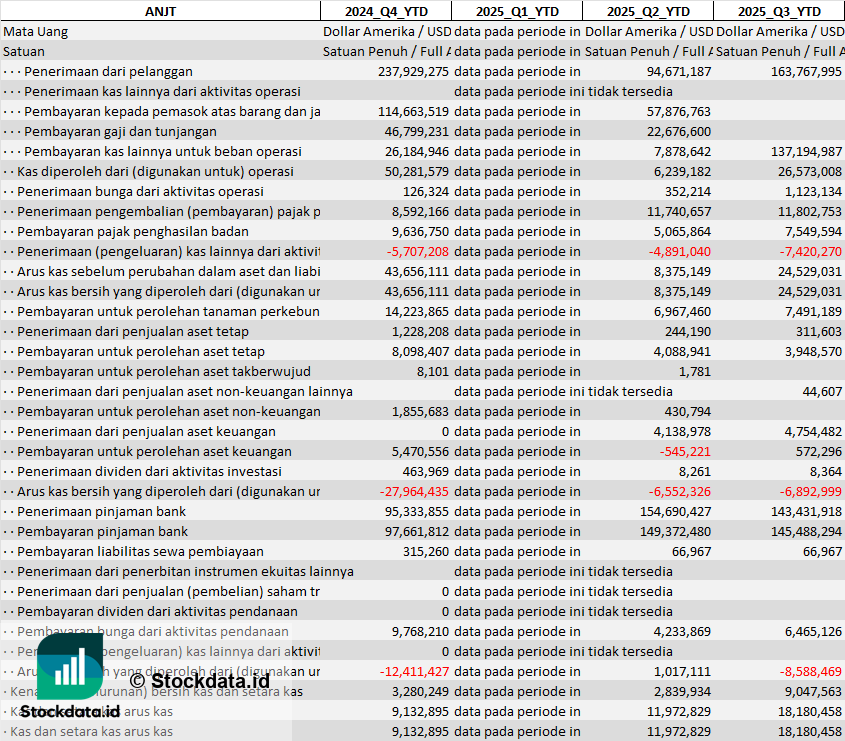Click the red -8,588,469 value cell
The width and height of the screenshot is (845, 741).
(x=805, y=671)
